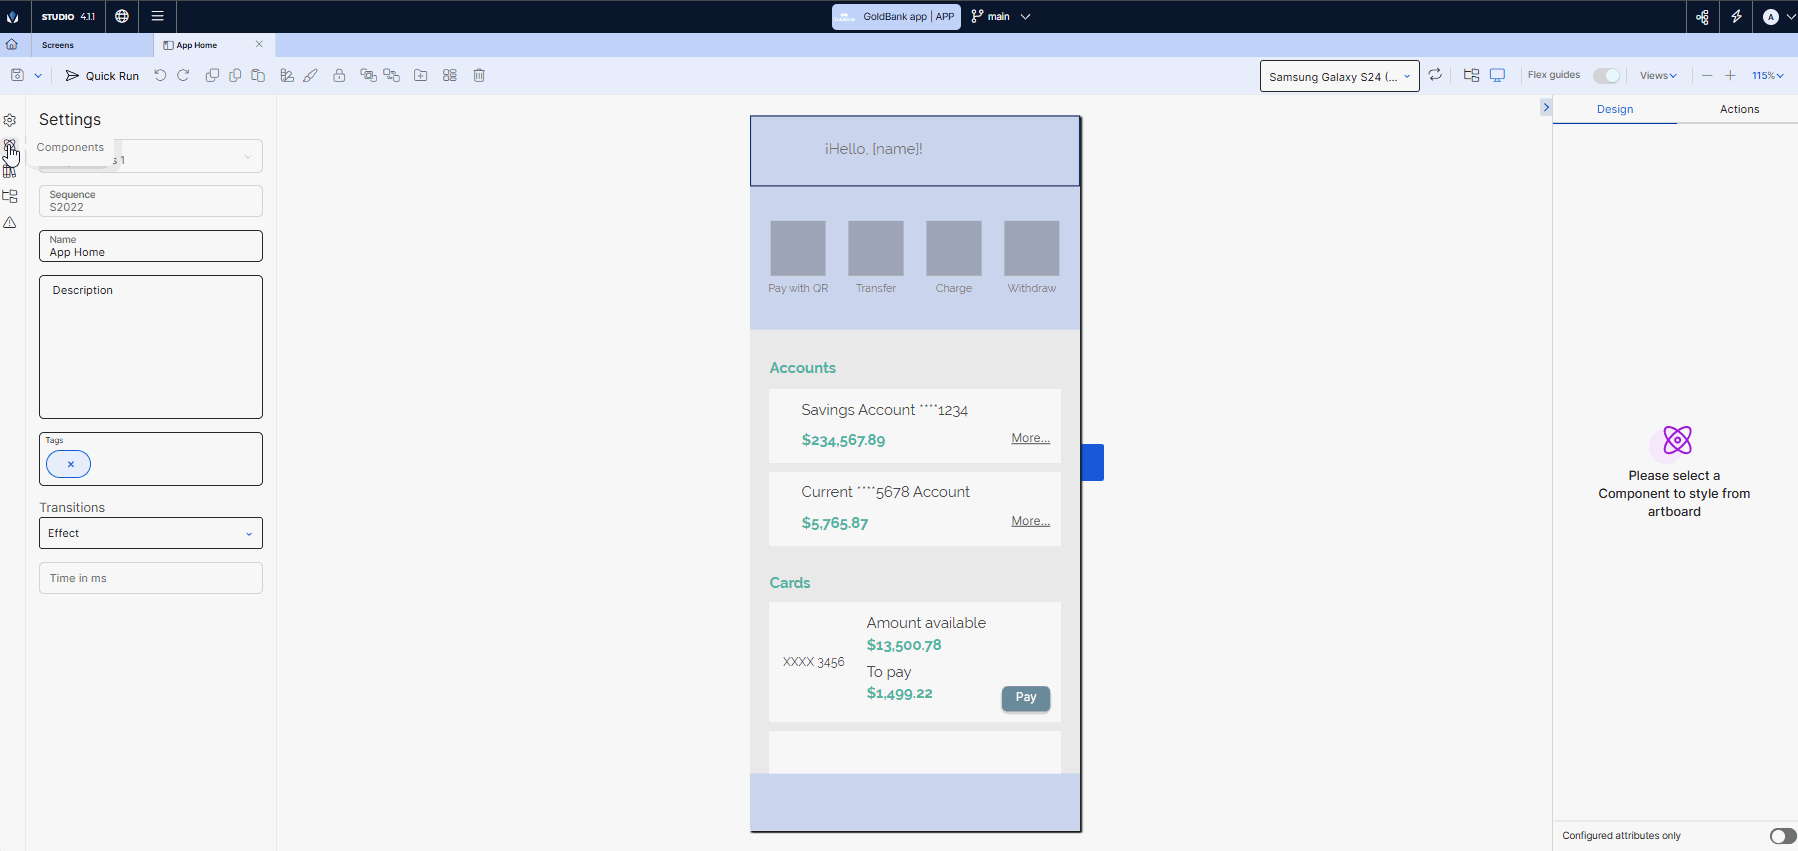1798x851 pixels.
Task: Enable Configured attributes only toggle
Action: pos(1782,836)
